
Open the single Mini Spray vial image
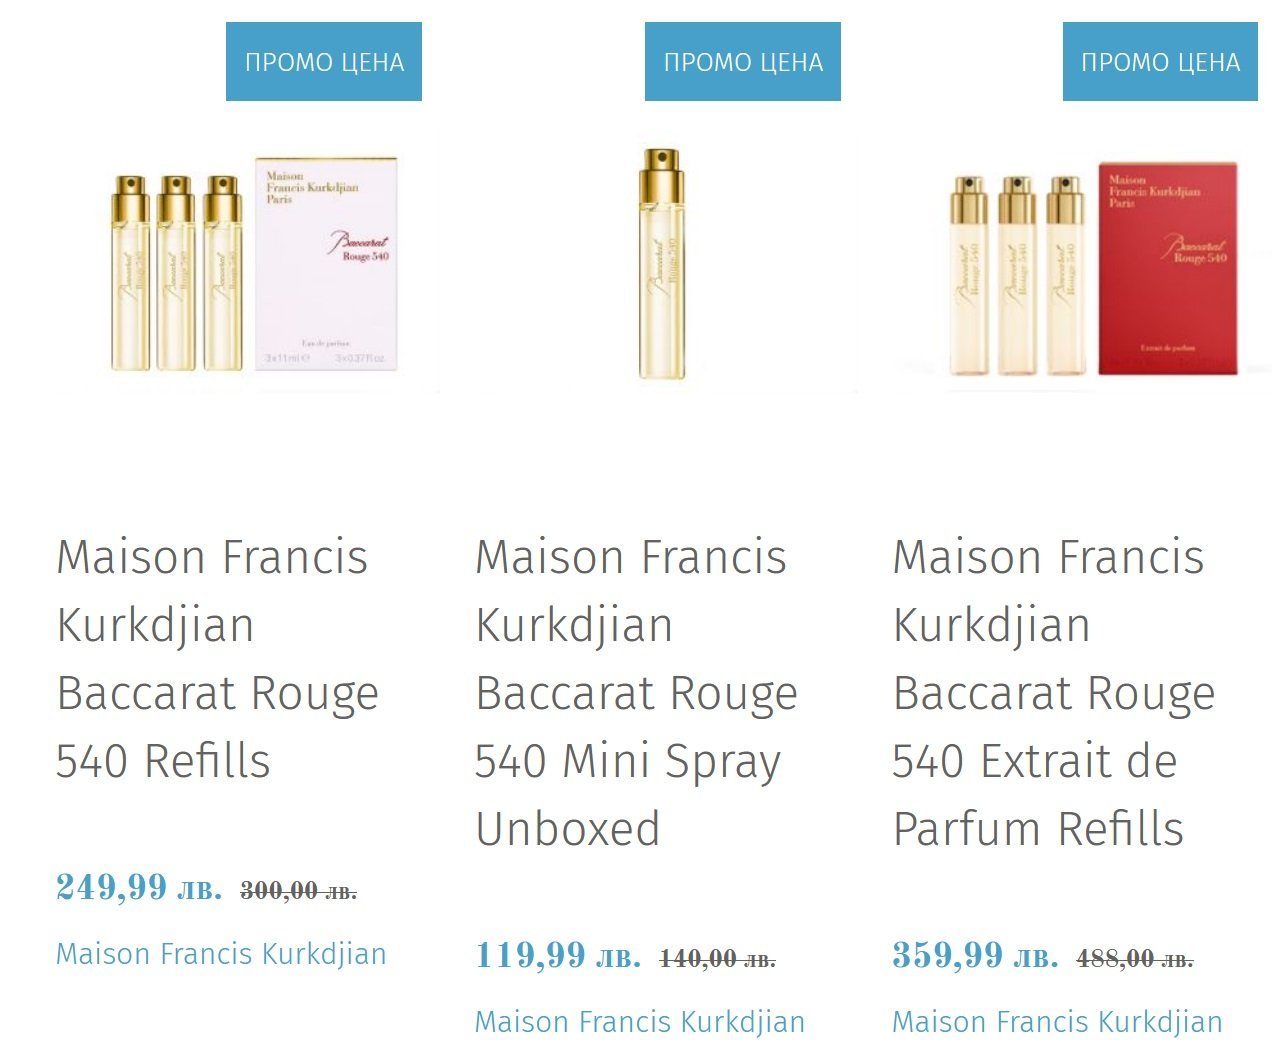[x=662, y=264]
